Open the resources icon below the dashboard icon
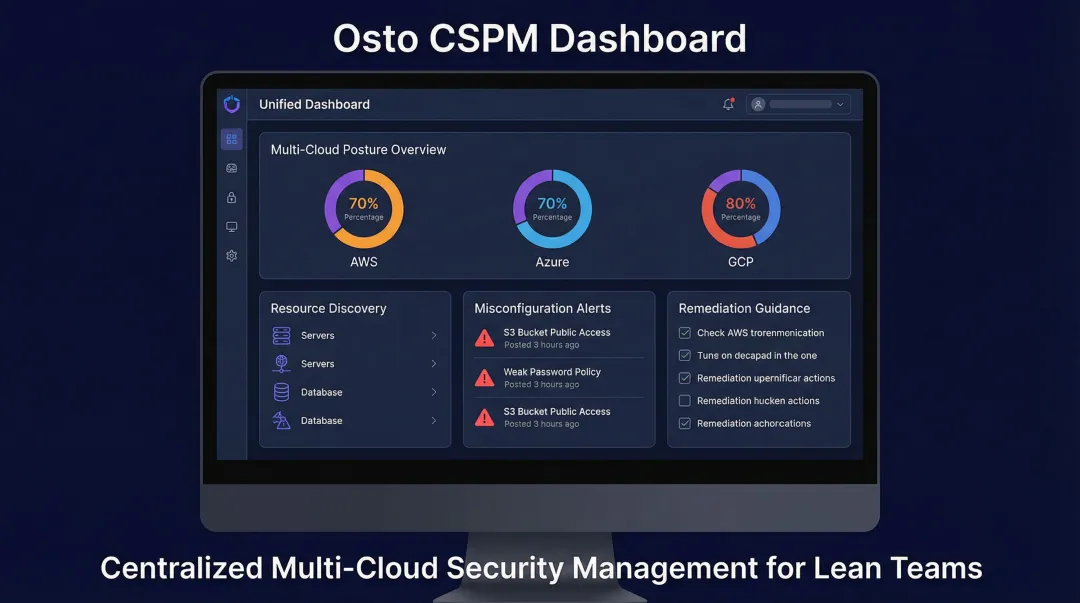This screenshot has width=1080, height=603. [231, 168]
